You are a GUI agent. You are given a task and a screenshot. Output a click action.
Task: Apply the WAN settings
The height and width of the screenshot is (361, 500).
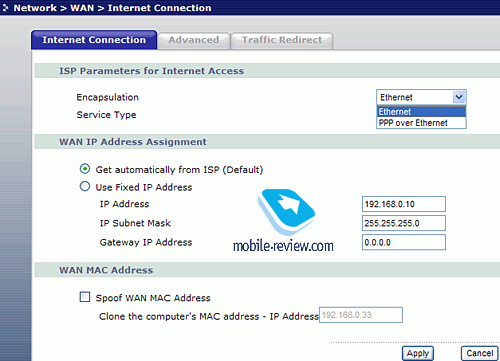pos(418,353)
